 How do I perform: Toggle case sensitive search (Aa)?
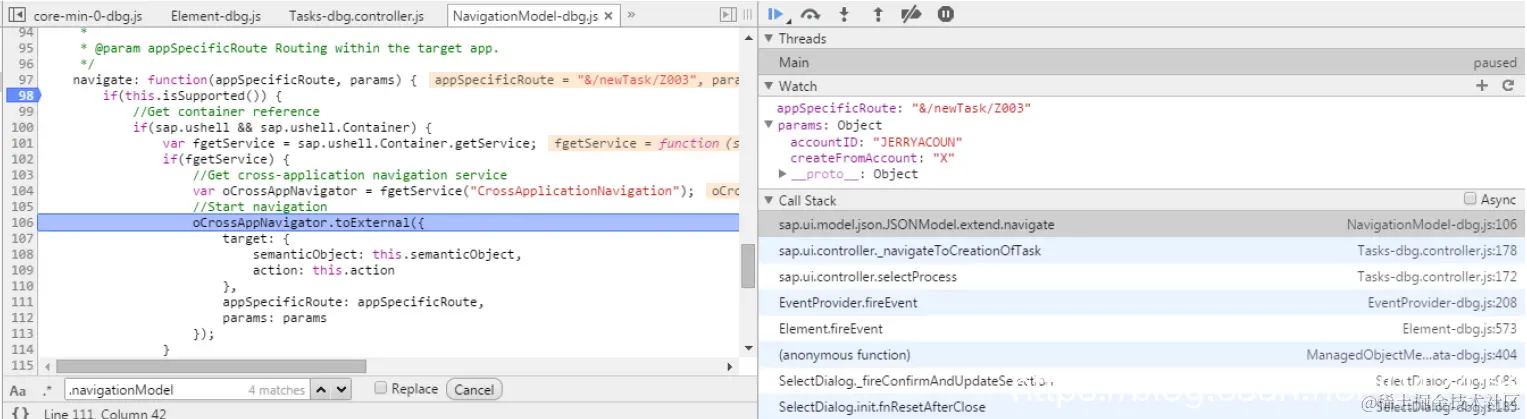tap(18, 390)
